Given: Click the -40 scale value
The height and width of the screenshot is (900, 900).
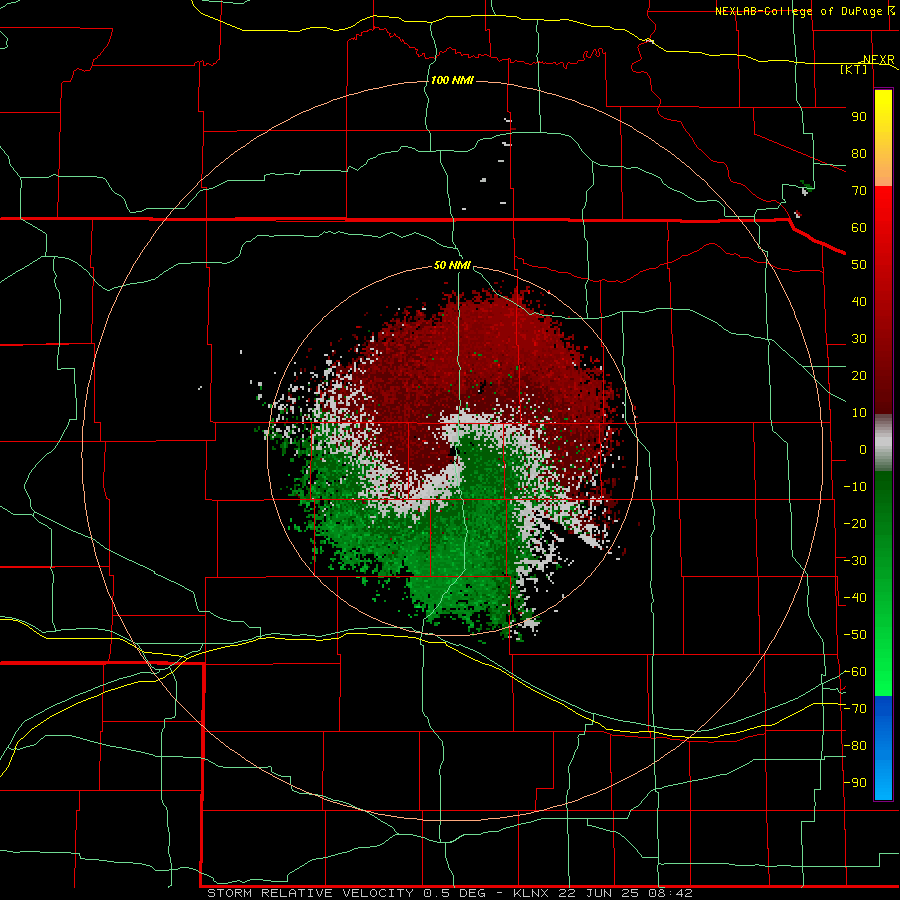Looking at the screenshot, I should (x=855, y=598).
